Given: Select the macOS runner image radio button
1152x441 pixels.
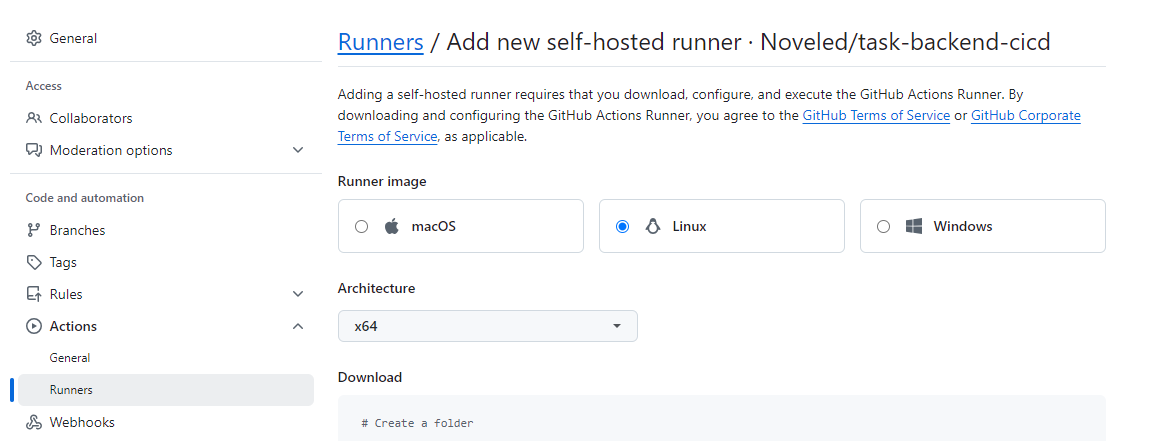Looking at the screenshot, I should click(x=361, y=226).
